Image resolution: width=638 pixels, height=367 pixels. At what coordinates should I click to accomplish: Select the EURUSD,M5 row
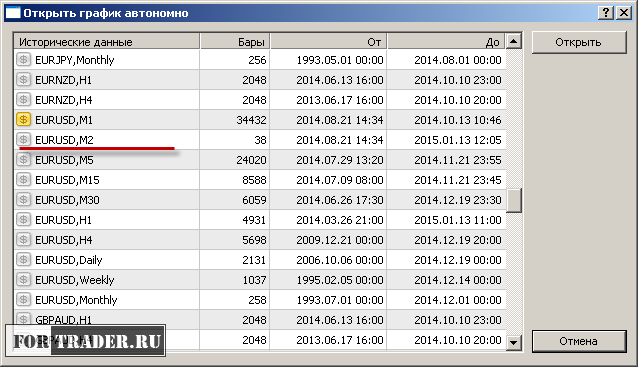point(260,159)
